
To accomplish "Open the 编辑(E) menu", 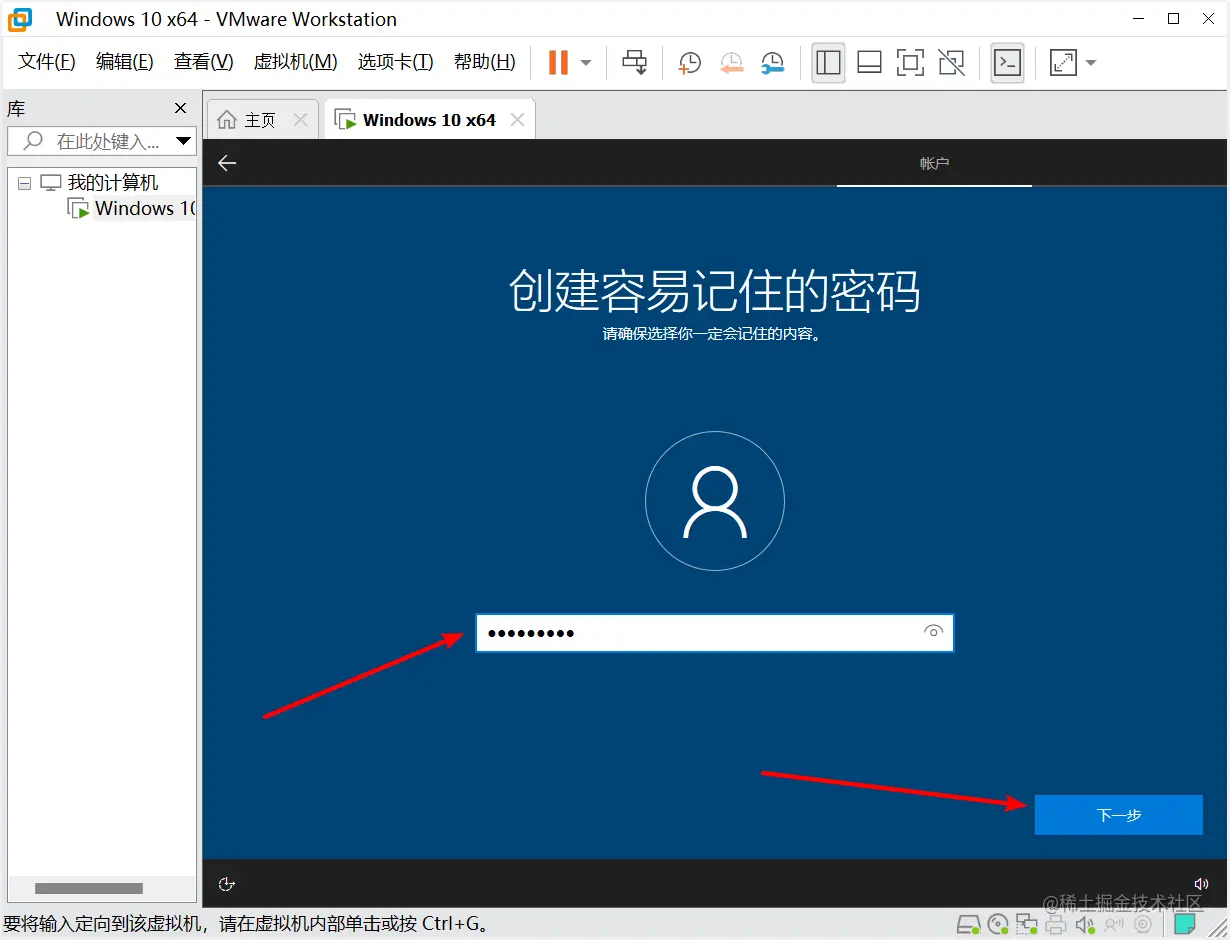I will pos(125,62).
